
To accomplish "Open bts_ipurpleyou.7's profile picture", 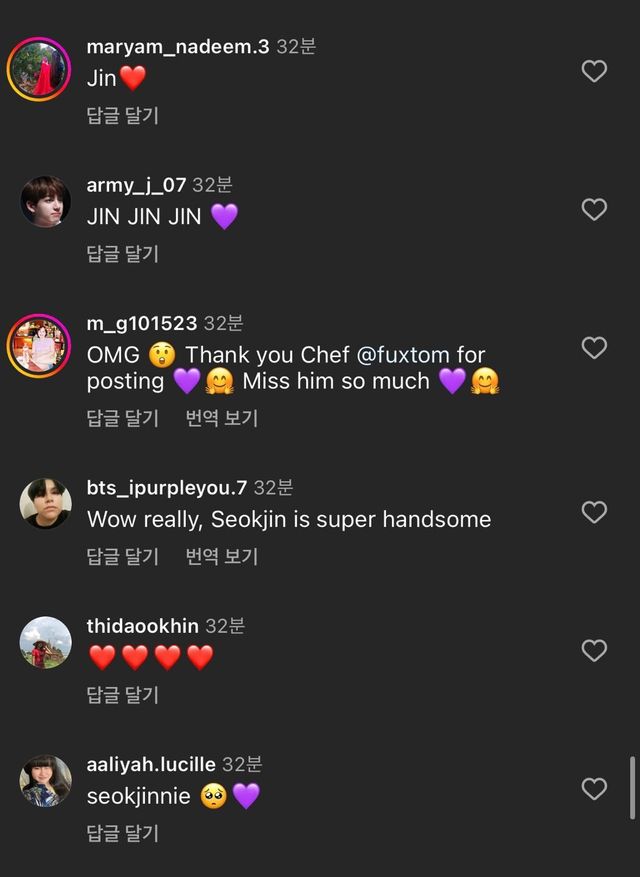I will coord(45,503).
